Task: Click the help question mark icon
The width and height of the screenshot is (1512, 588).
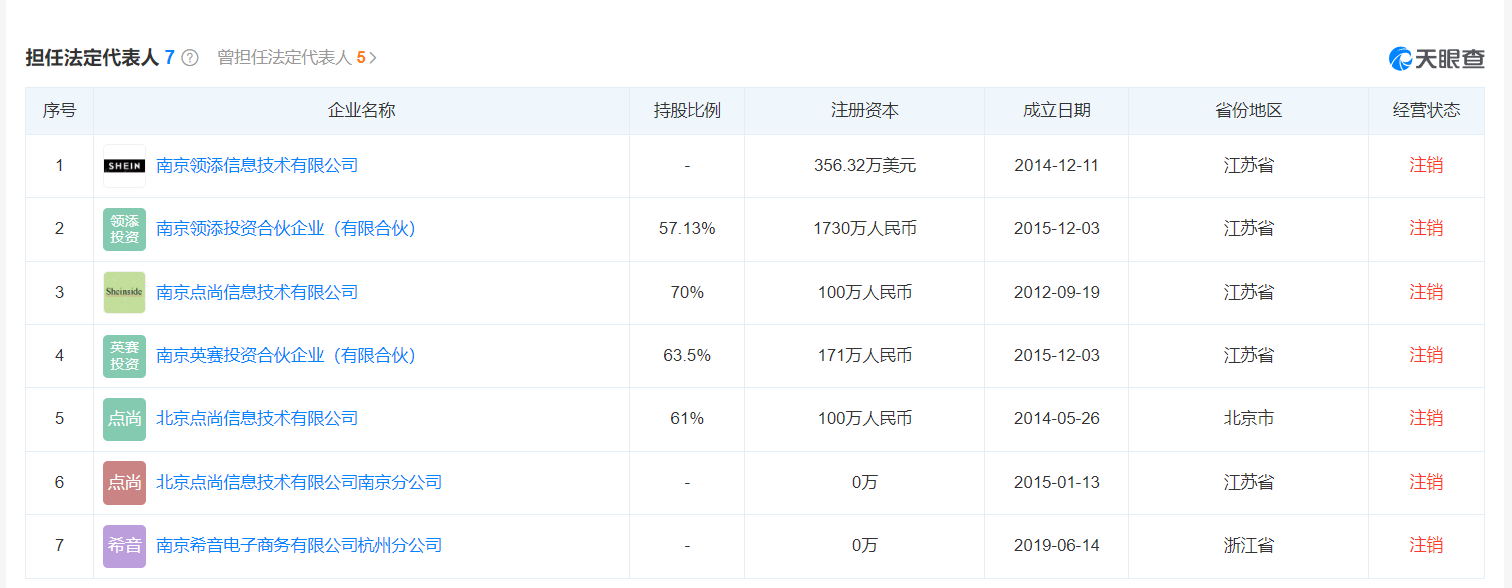Action: (190, 58)
